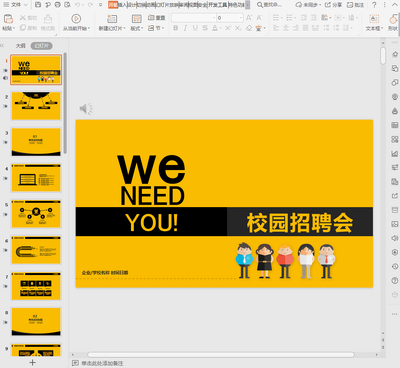
Task: Click the 批注 comment button
Action: pos(355,5)
